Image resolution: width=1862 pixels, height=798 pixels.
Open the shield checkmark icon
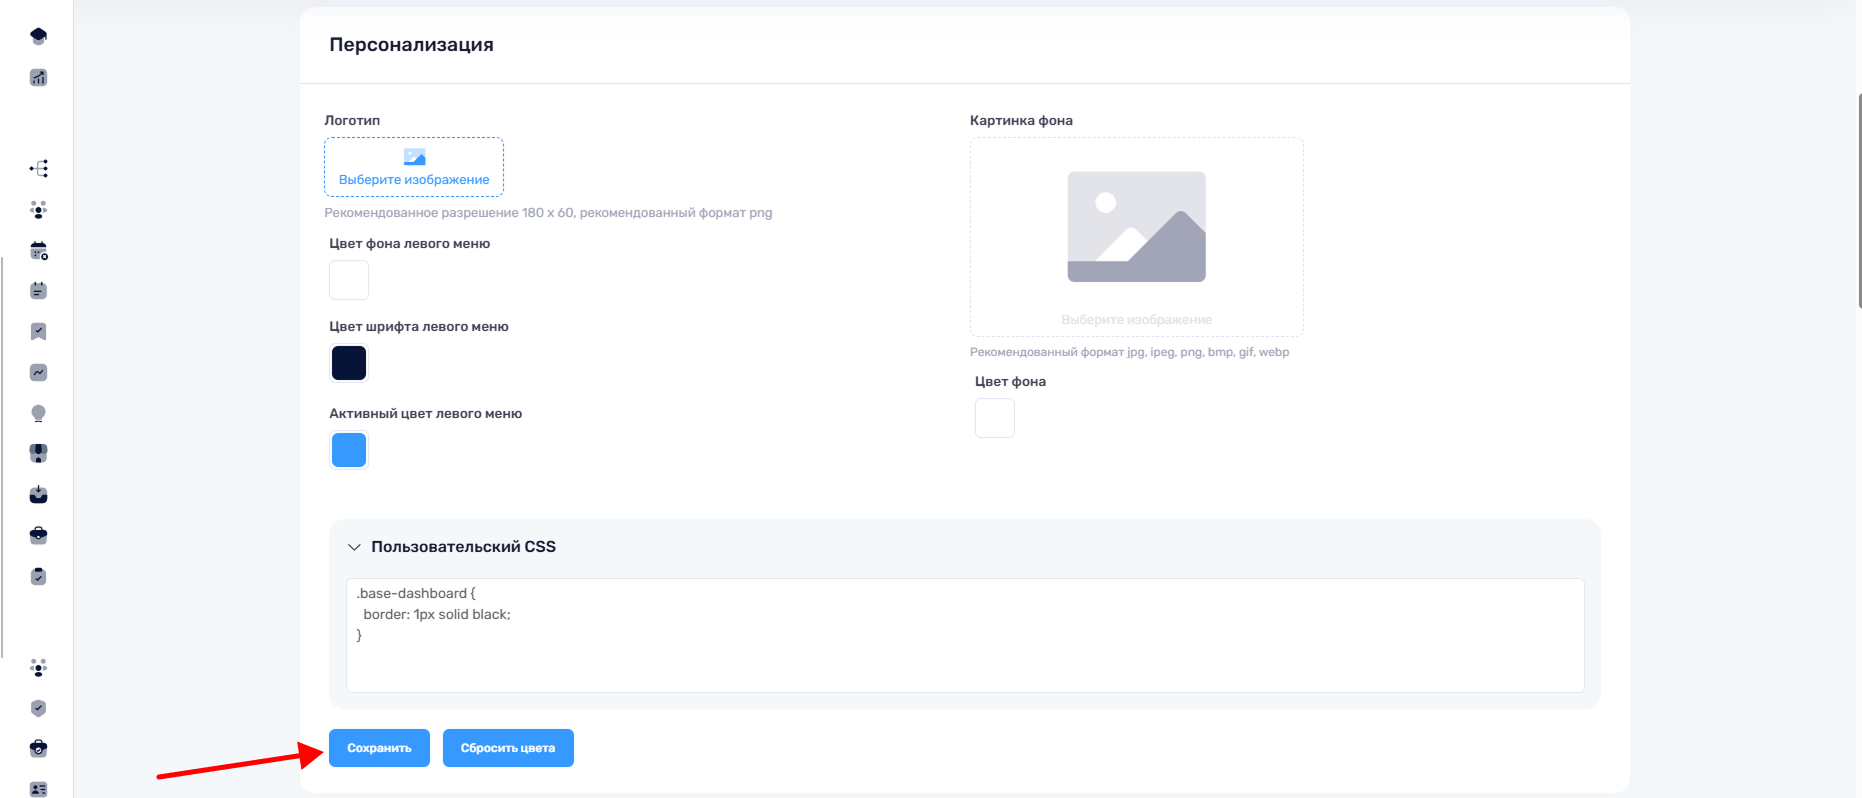tap(38, 709)
